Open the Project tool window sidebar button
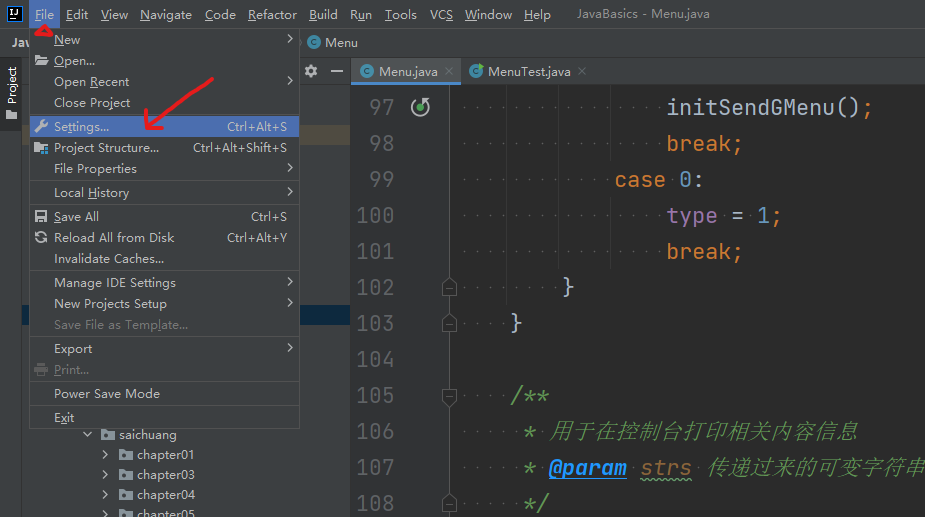This screenshot has width=925, height=517. pyautogui.click(x=12, y=93)
